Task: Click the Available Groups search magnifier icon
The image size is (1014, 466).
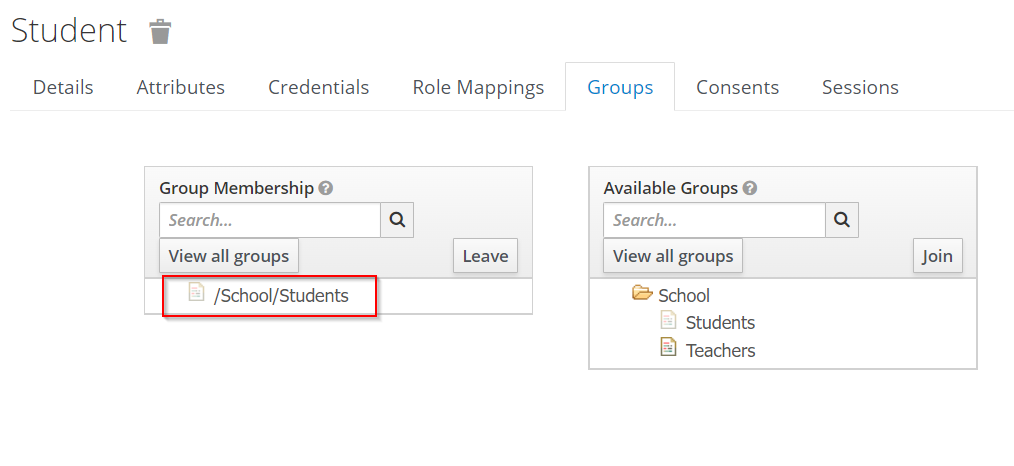Action: tap(841, 220)
